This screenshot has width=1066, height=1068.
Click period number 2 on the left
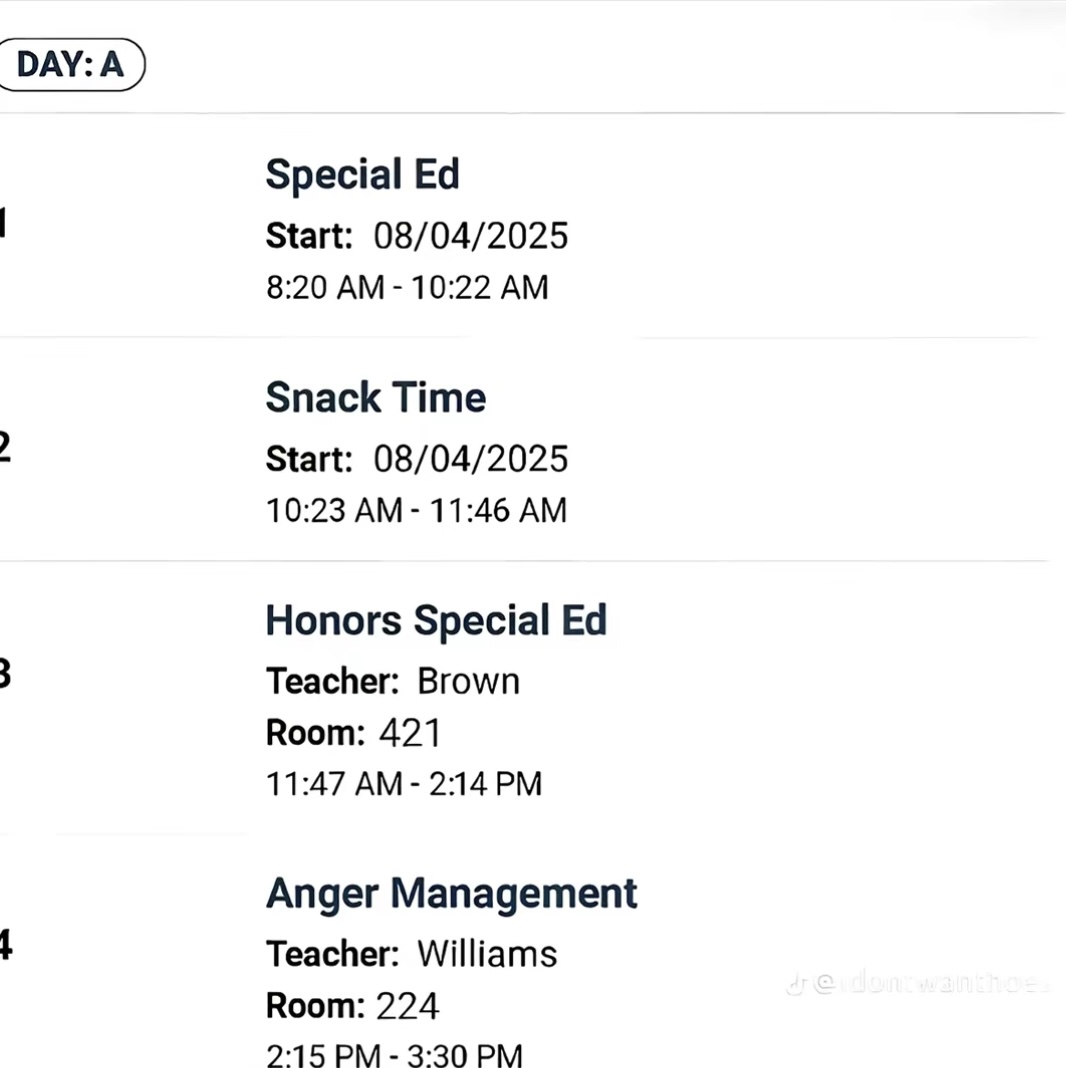pos(5,447)
